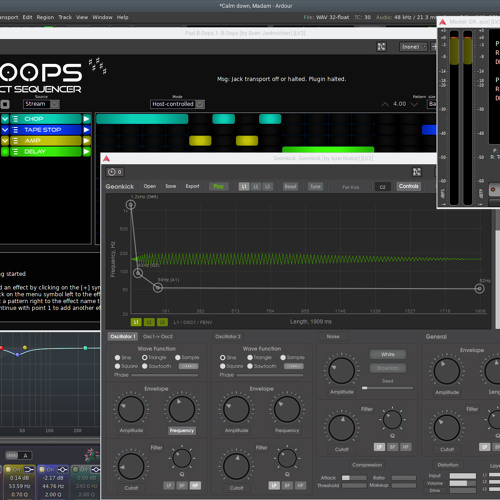Screen dimensions: 500x500
Task: Click the pin icon in B.Oops toolbar
Action: pyautogui.click(x=382, y=47)
